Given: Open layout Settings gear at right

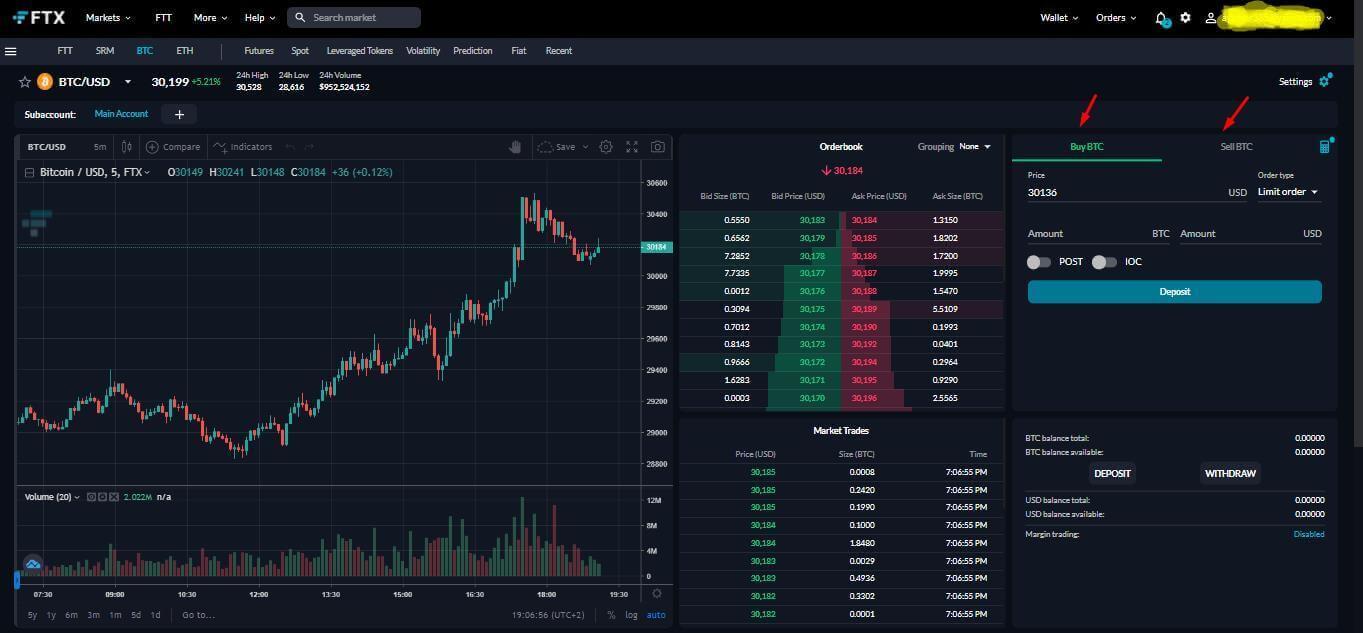Looking at the screenshot, I should coord(1325,81).
